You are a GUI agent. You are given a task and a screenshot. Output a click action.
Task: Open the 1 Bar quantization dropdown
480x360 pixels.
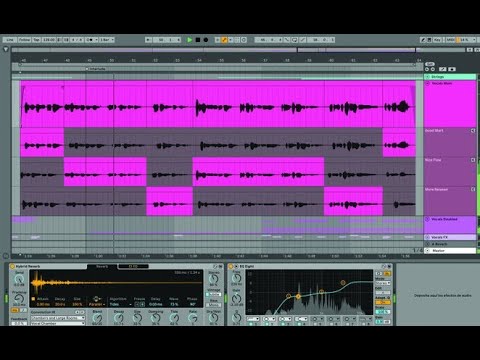point(107,40)
